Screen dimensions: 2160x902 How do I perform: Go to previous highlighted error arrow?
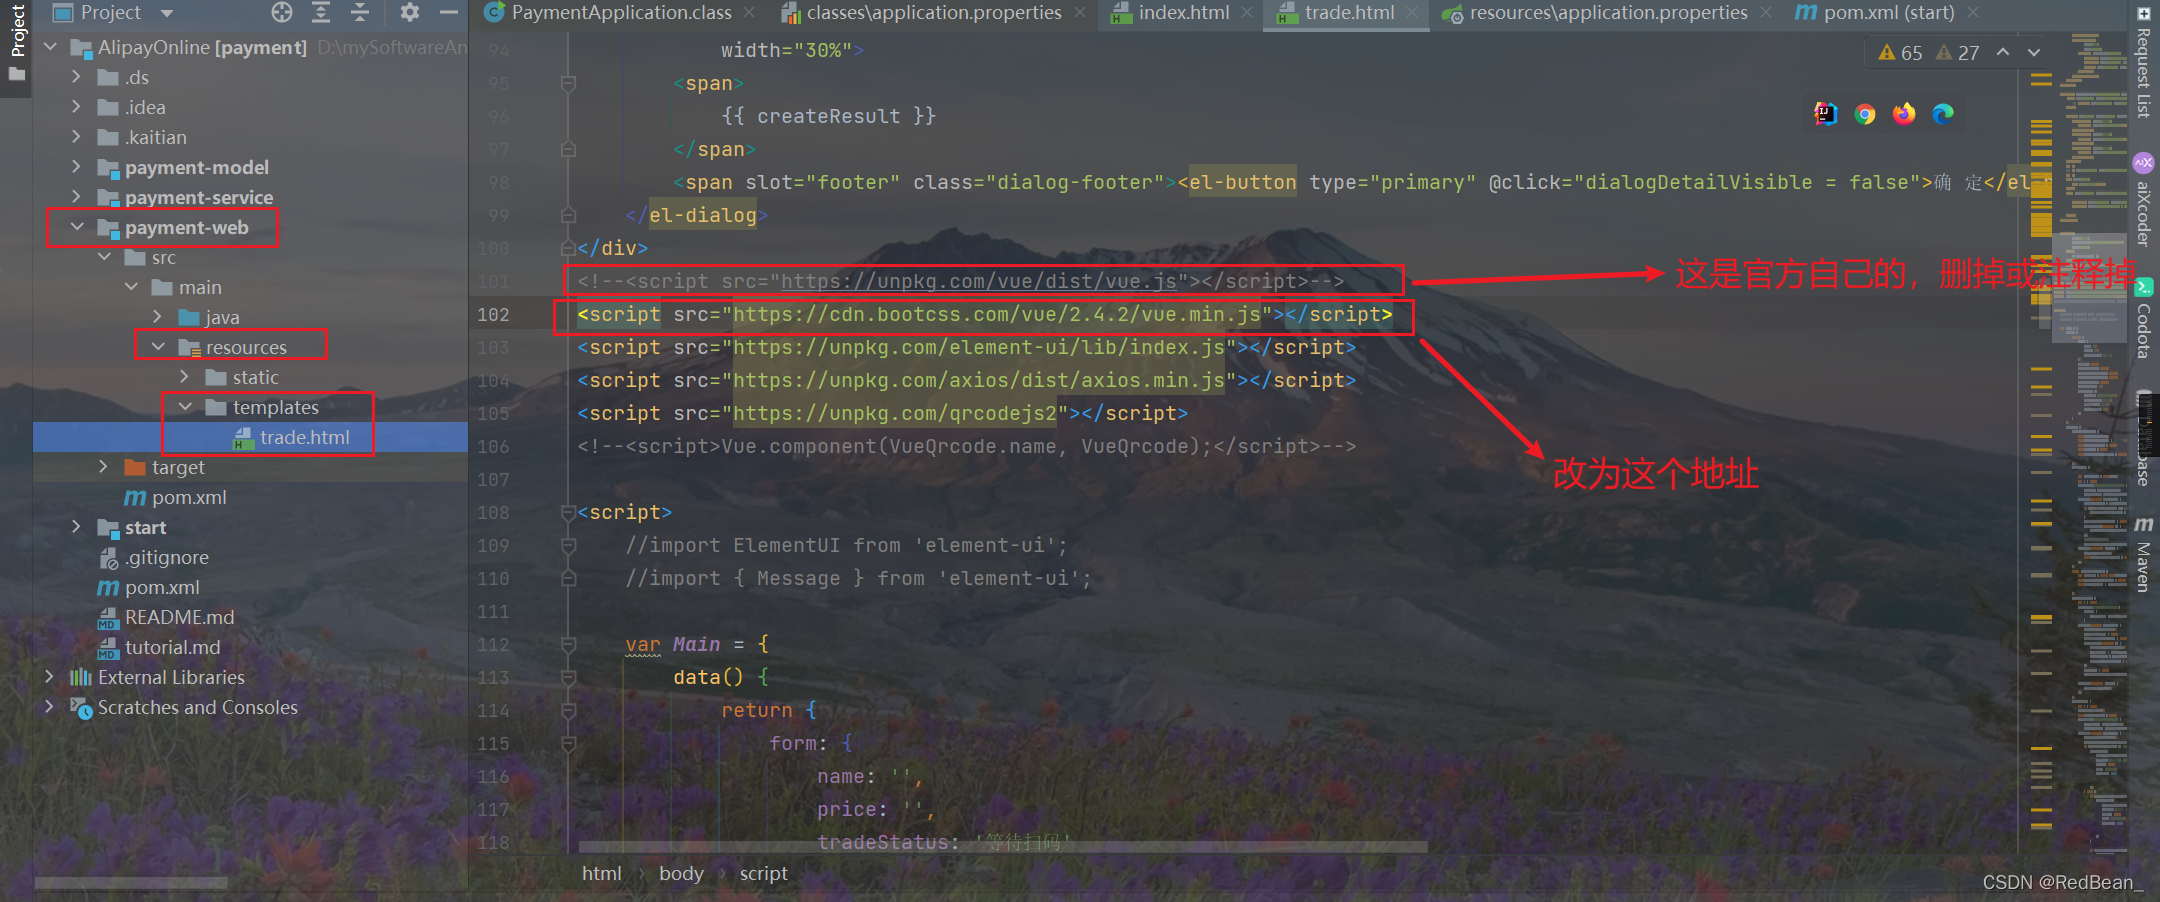[x=2003, y=52]
